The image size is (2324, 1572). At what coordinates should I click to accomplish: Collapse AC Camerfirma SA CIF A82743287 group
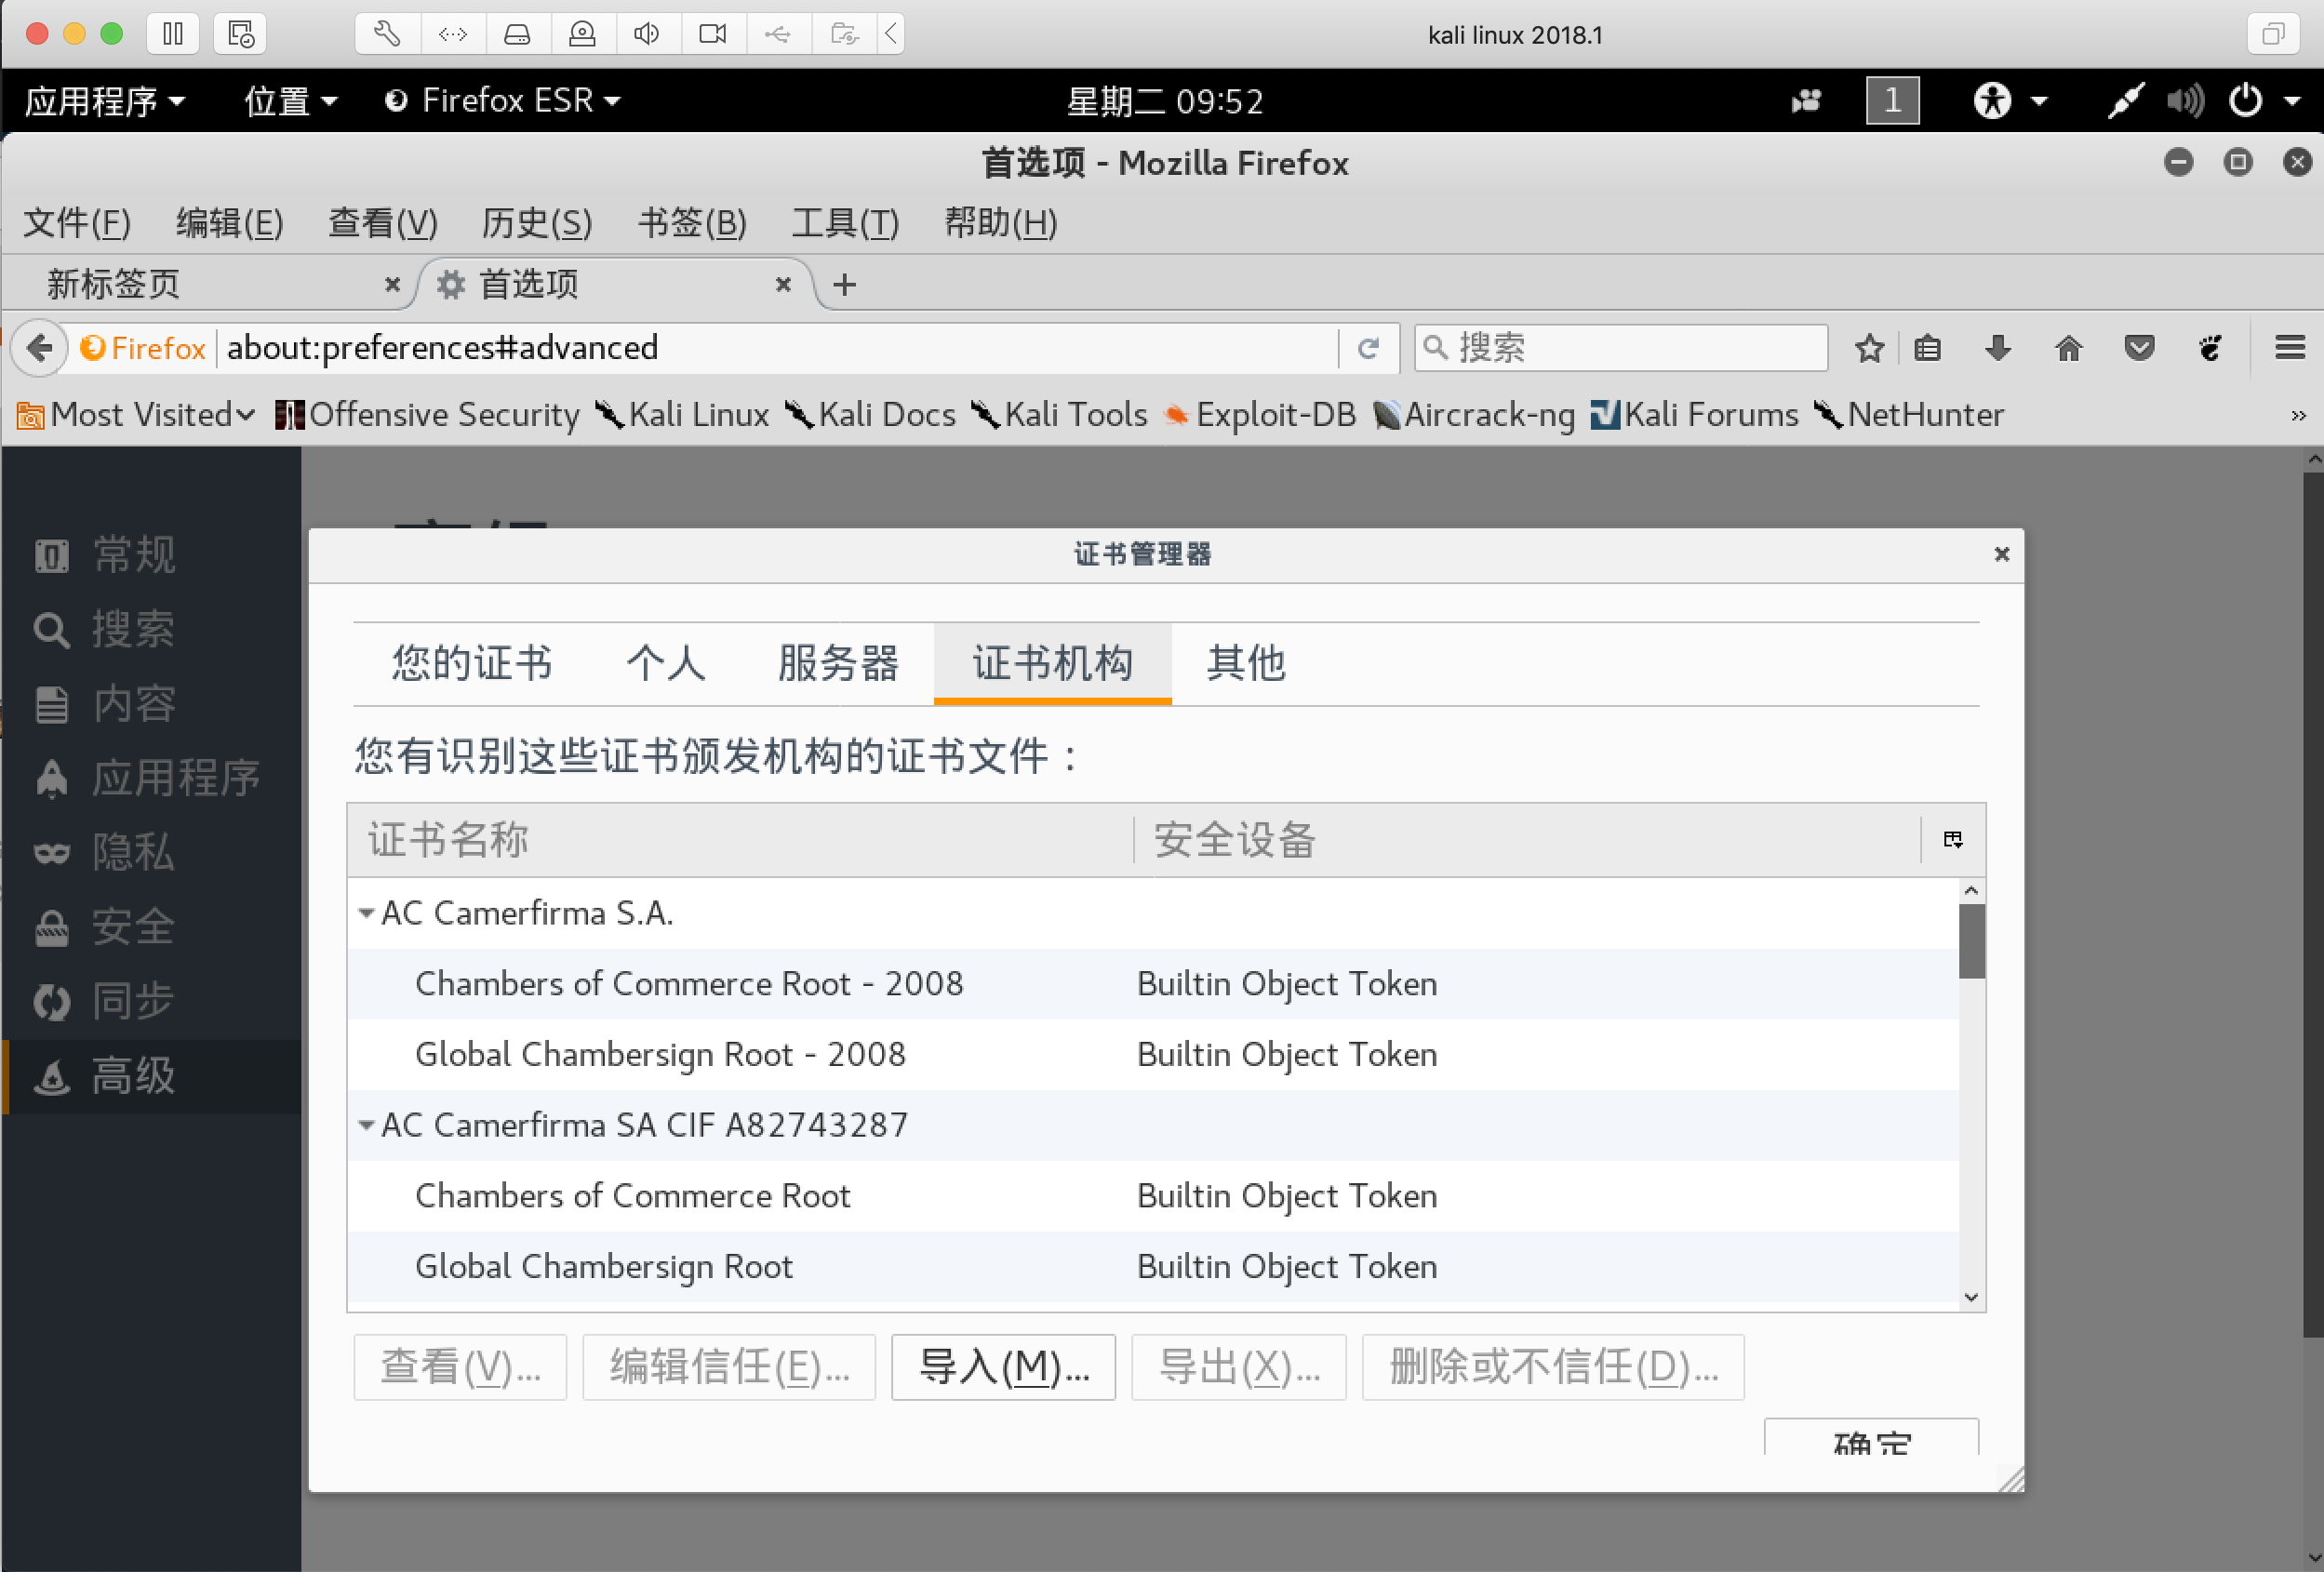pos(366,1125)
